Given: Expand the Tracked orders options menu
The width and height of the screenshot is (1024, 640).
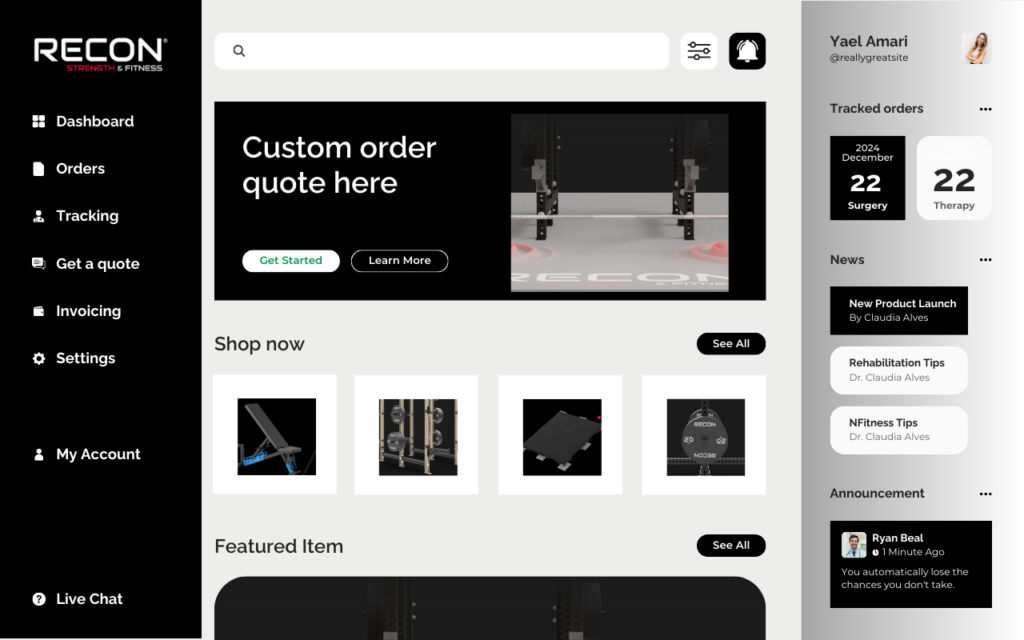Looking at the screenshot, I should coord(985,109).
